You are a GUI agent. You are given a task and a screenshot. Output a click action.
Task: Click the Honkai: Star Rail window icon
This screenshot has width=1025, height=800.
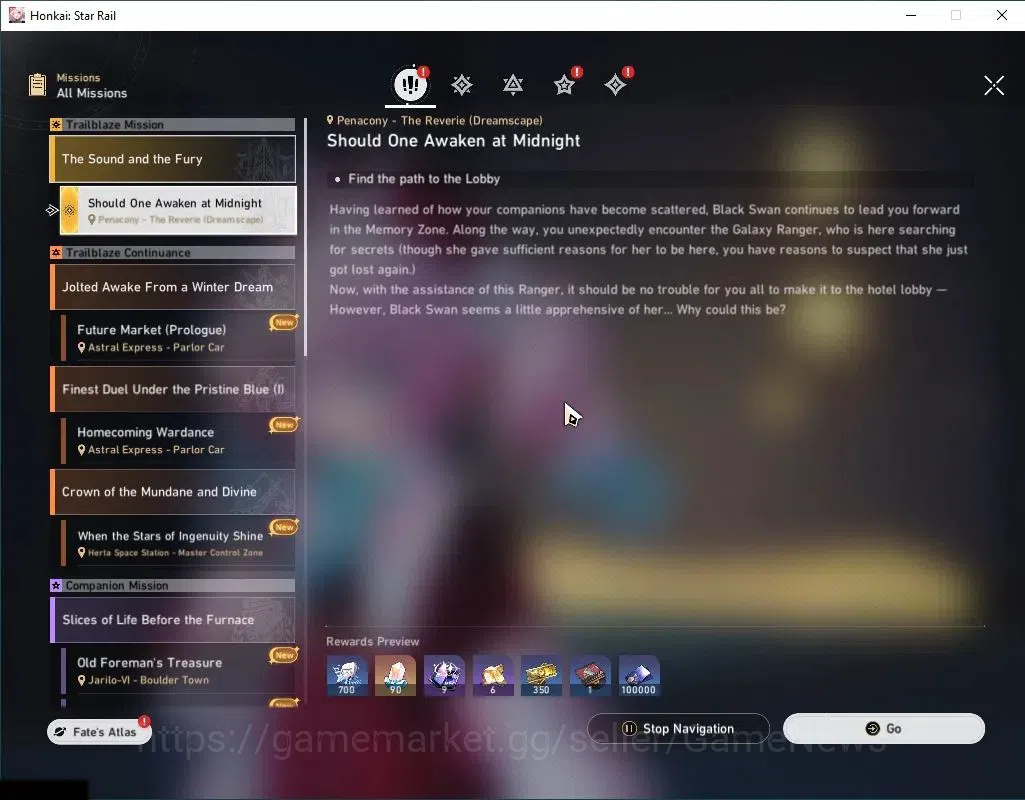(x=16, y=15)
